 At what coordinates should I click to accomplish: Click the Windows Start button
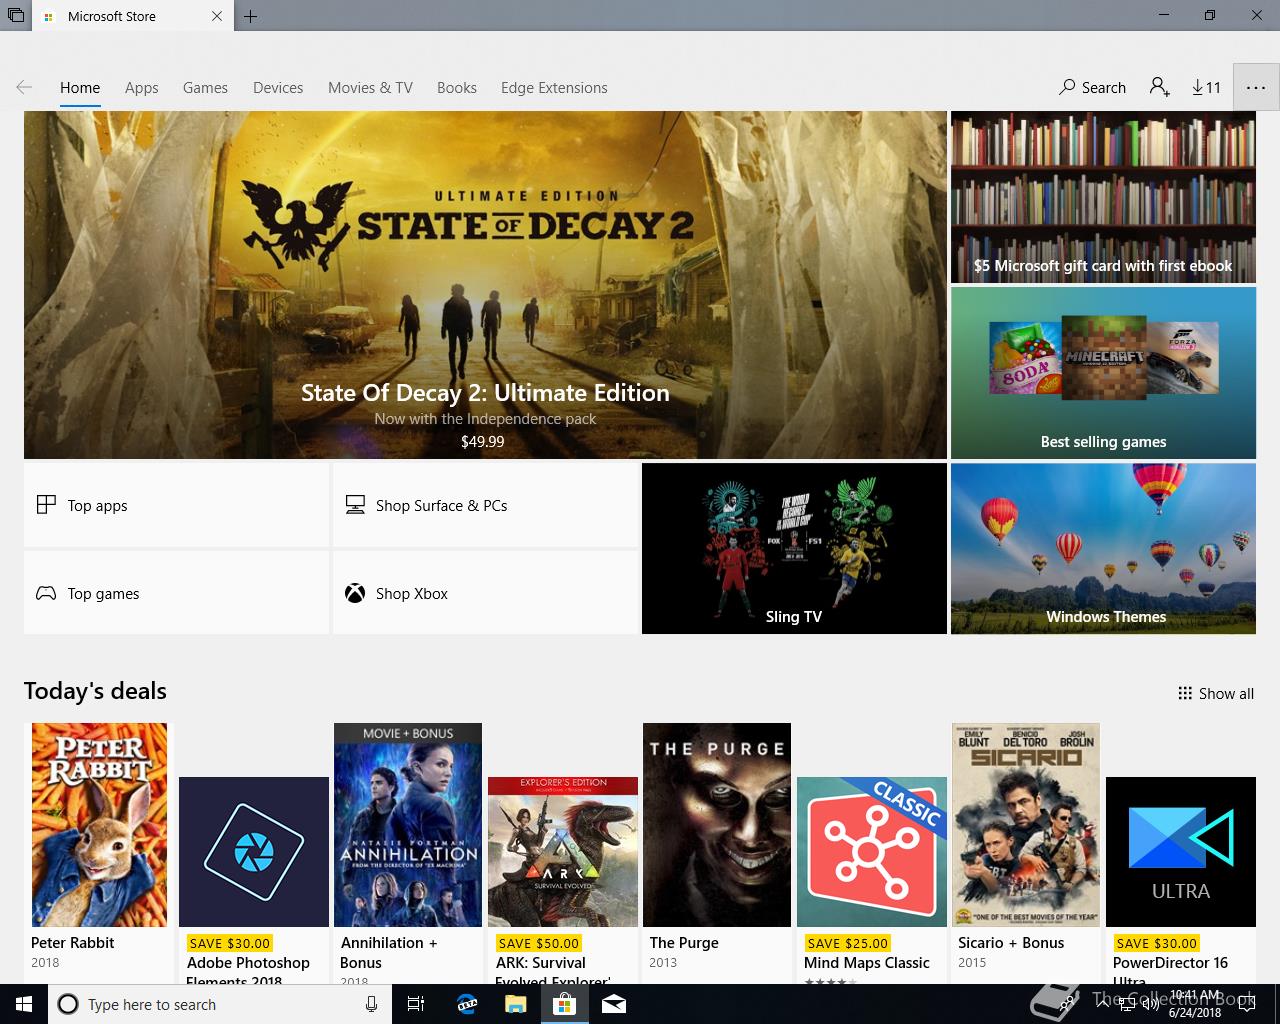[x=24, y=1004]
